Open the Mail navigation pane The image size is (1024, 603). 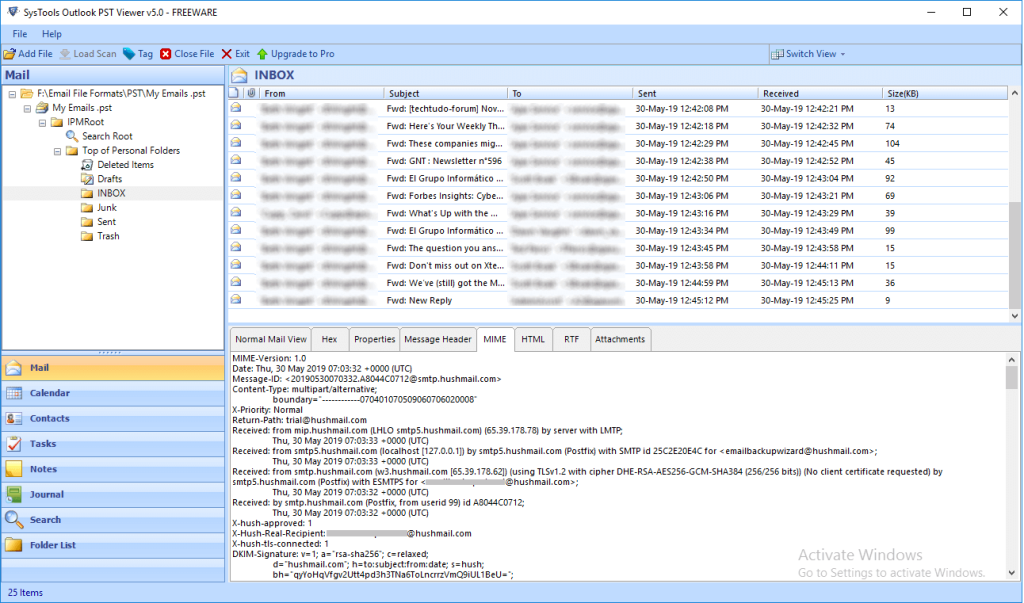(113, 368)
